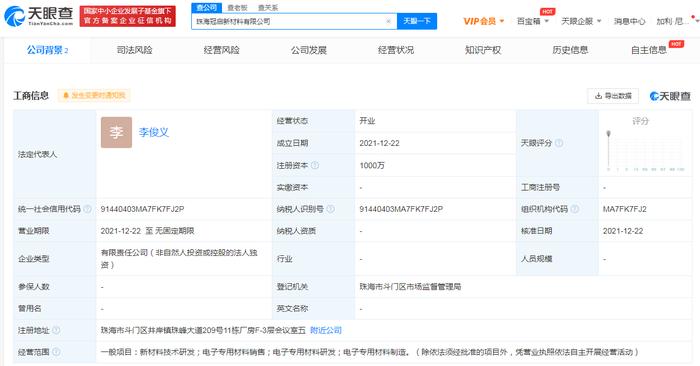
Task: Click the 天眼查 logo at top left
Action: 38,16
